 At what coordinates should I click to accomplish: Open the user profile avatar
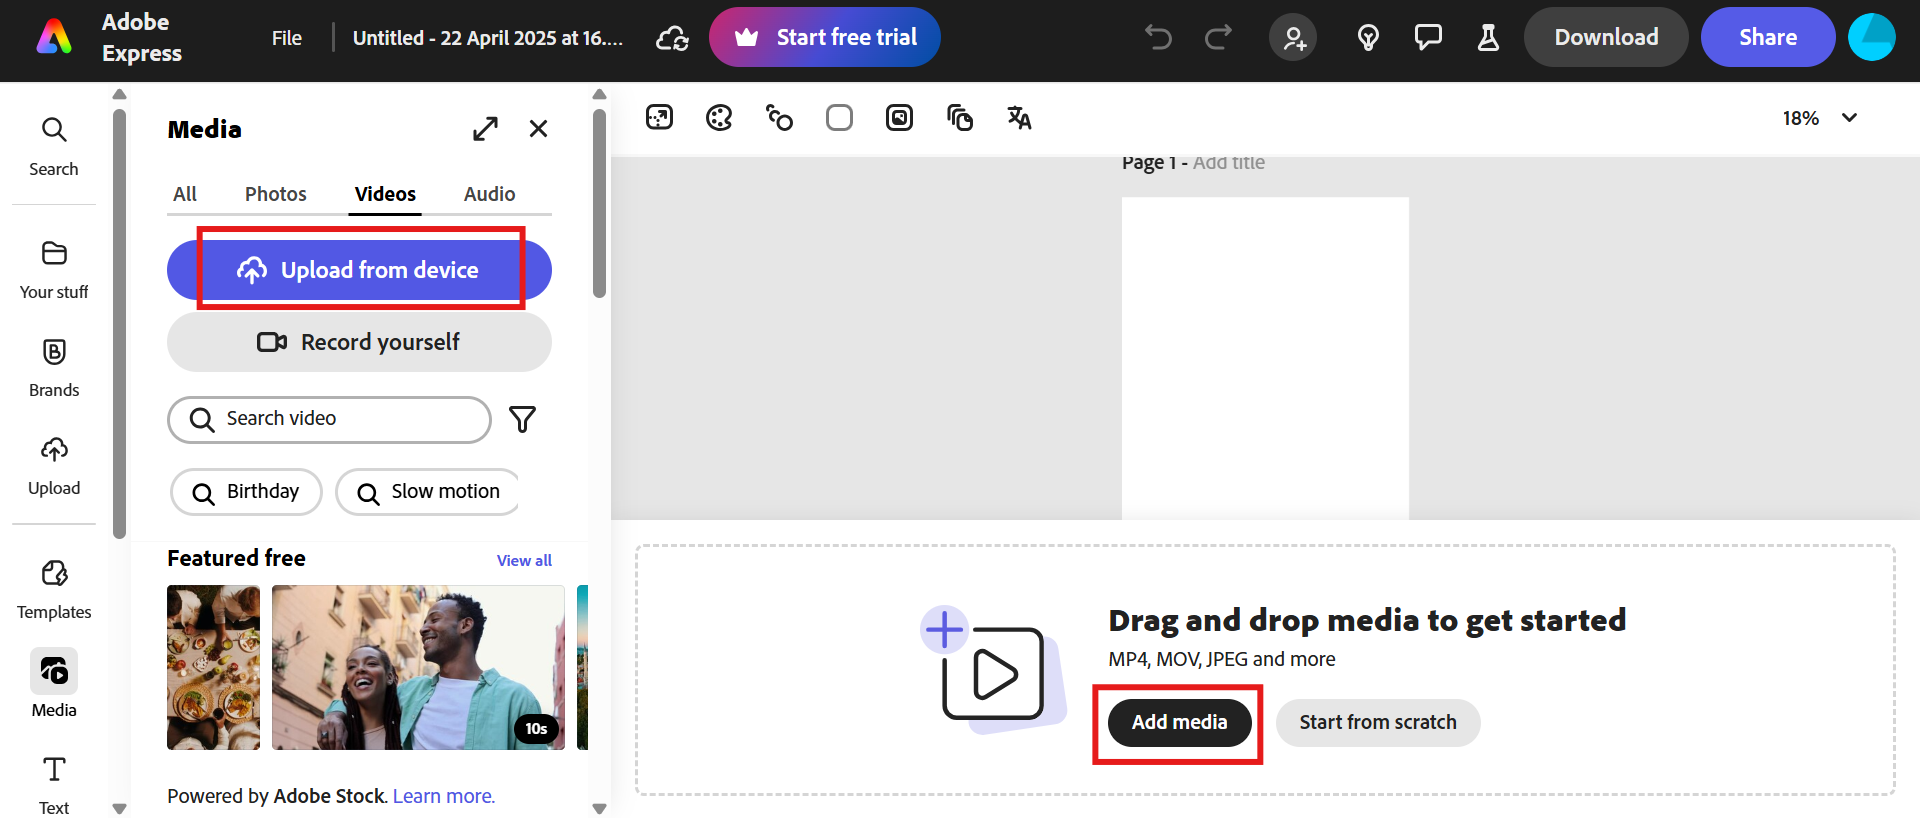(x=1872, y=37)
